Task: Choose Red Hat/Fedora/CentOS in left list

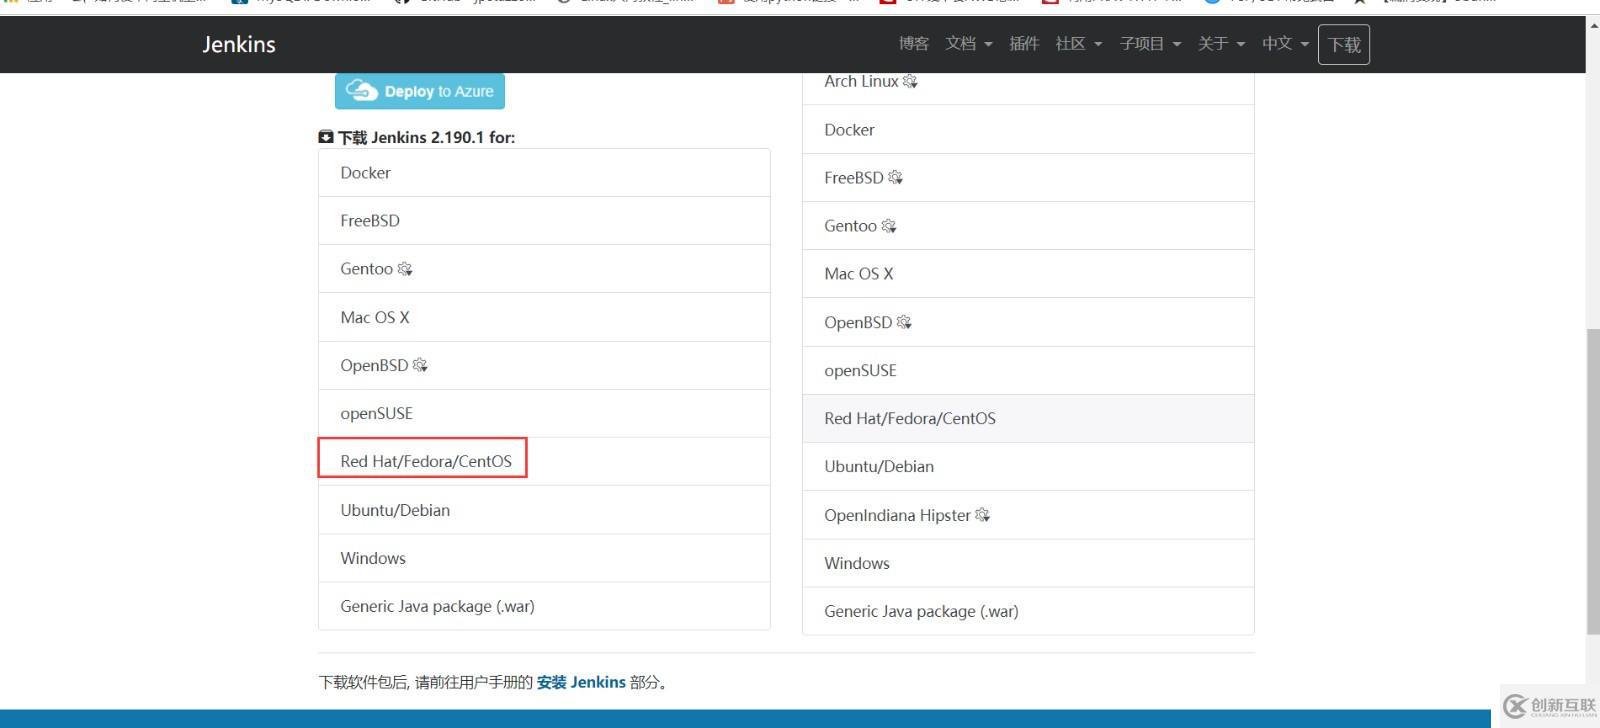Action: (x=544, y=462)
